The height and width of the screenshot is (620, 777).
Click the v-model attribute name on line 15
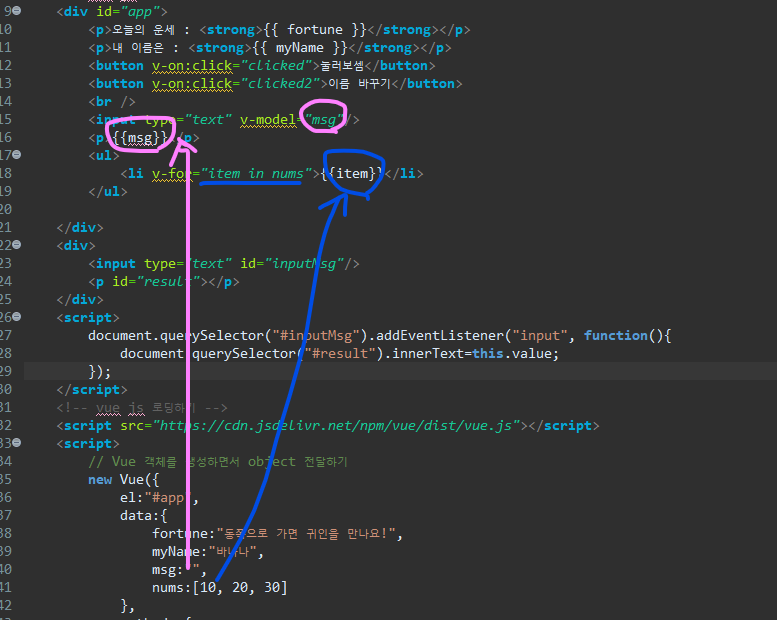point(268,119)
